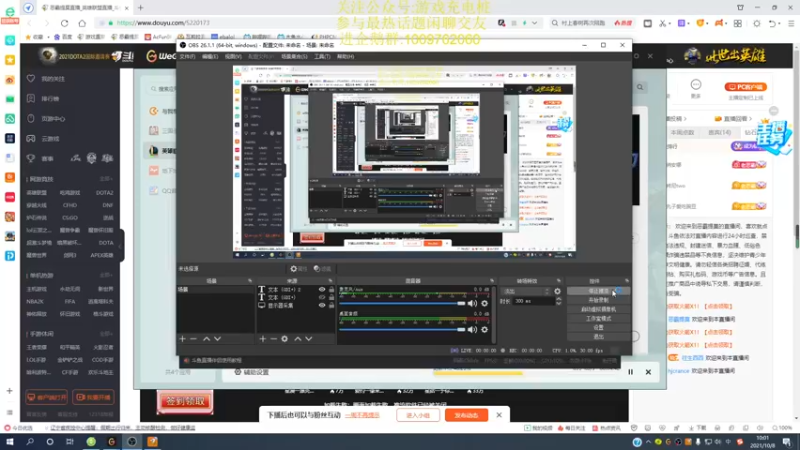
Task: Pop out the Controls dock
Action: 627,281
